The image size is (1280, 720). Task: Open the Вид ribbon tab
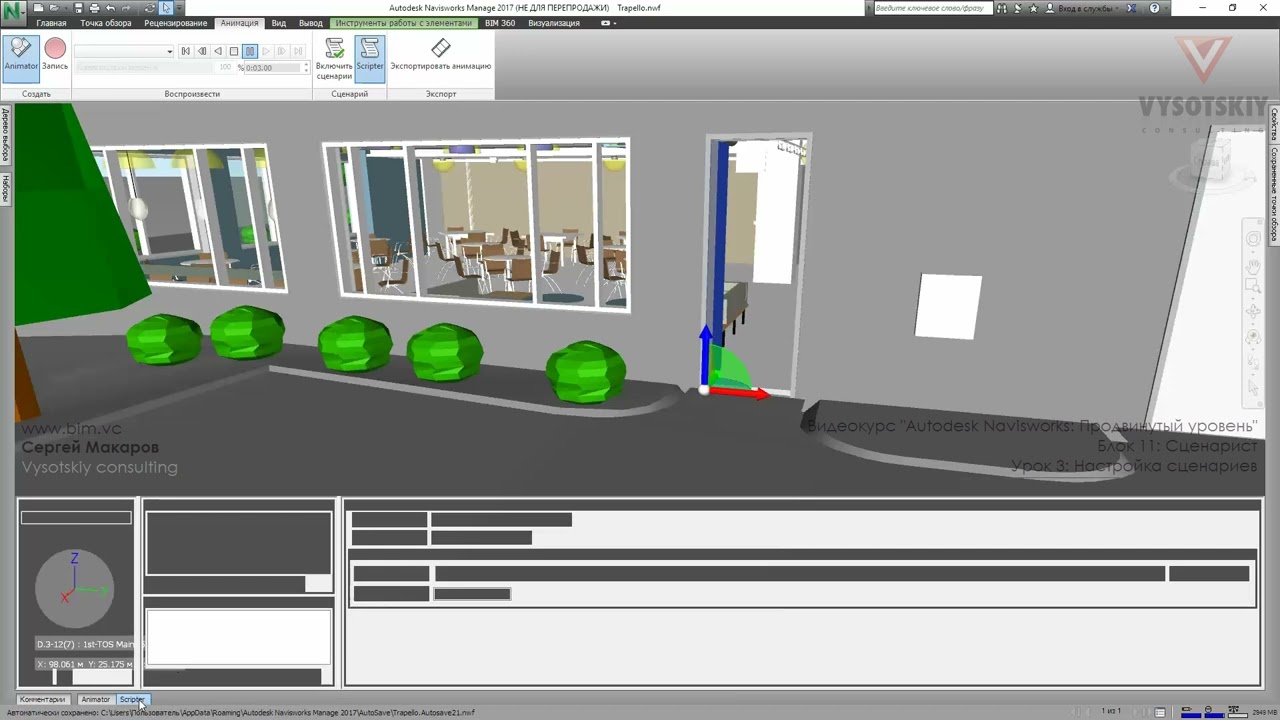[x=279, y=23]
